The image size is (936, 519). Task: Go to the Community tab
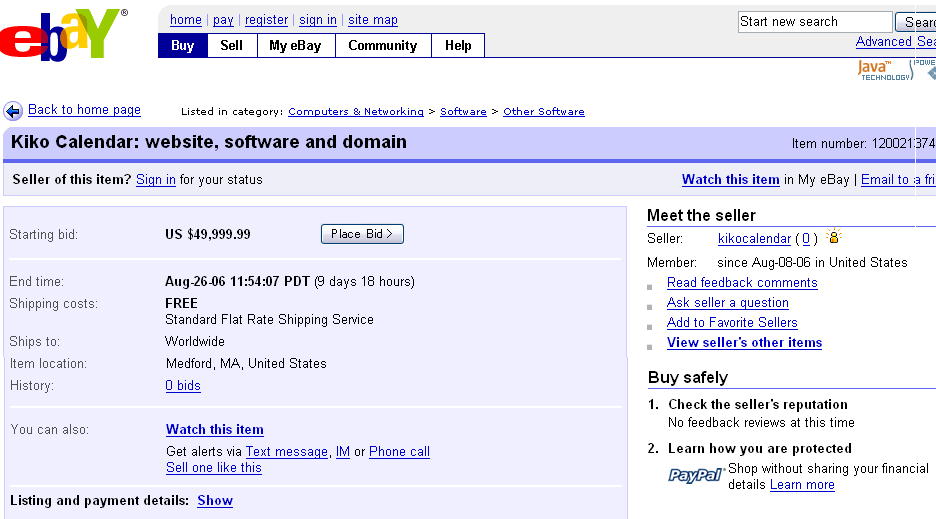[x=383, y=45]
